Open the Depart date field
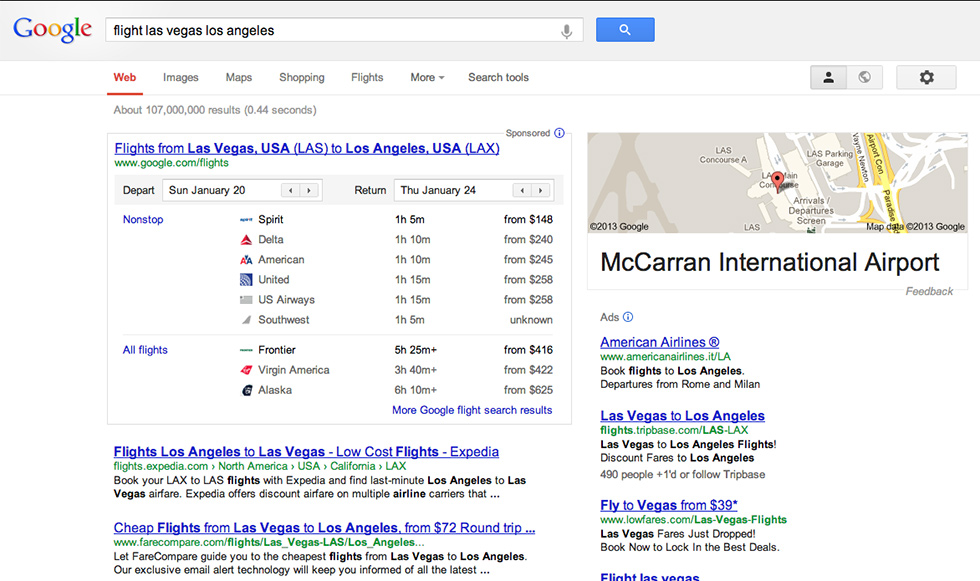 pyautogui.click(x=222, y=190)
